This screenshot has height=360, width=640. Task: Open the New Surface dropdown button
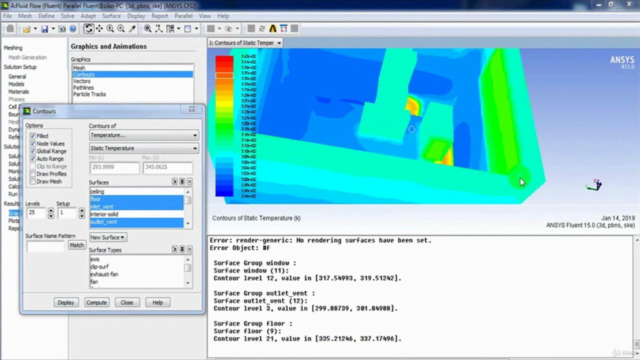(108, 237)
